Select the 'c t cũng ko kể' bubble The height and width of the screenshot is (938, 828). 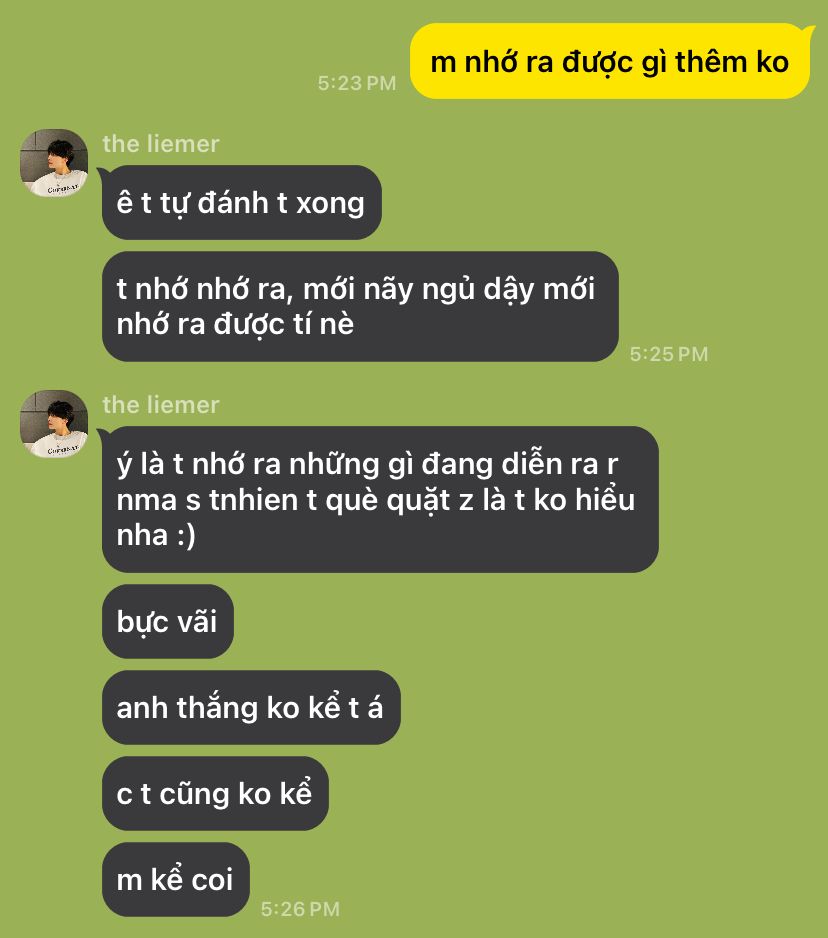point(215,793)
